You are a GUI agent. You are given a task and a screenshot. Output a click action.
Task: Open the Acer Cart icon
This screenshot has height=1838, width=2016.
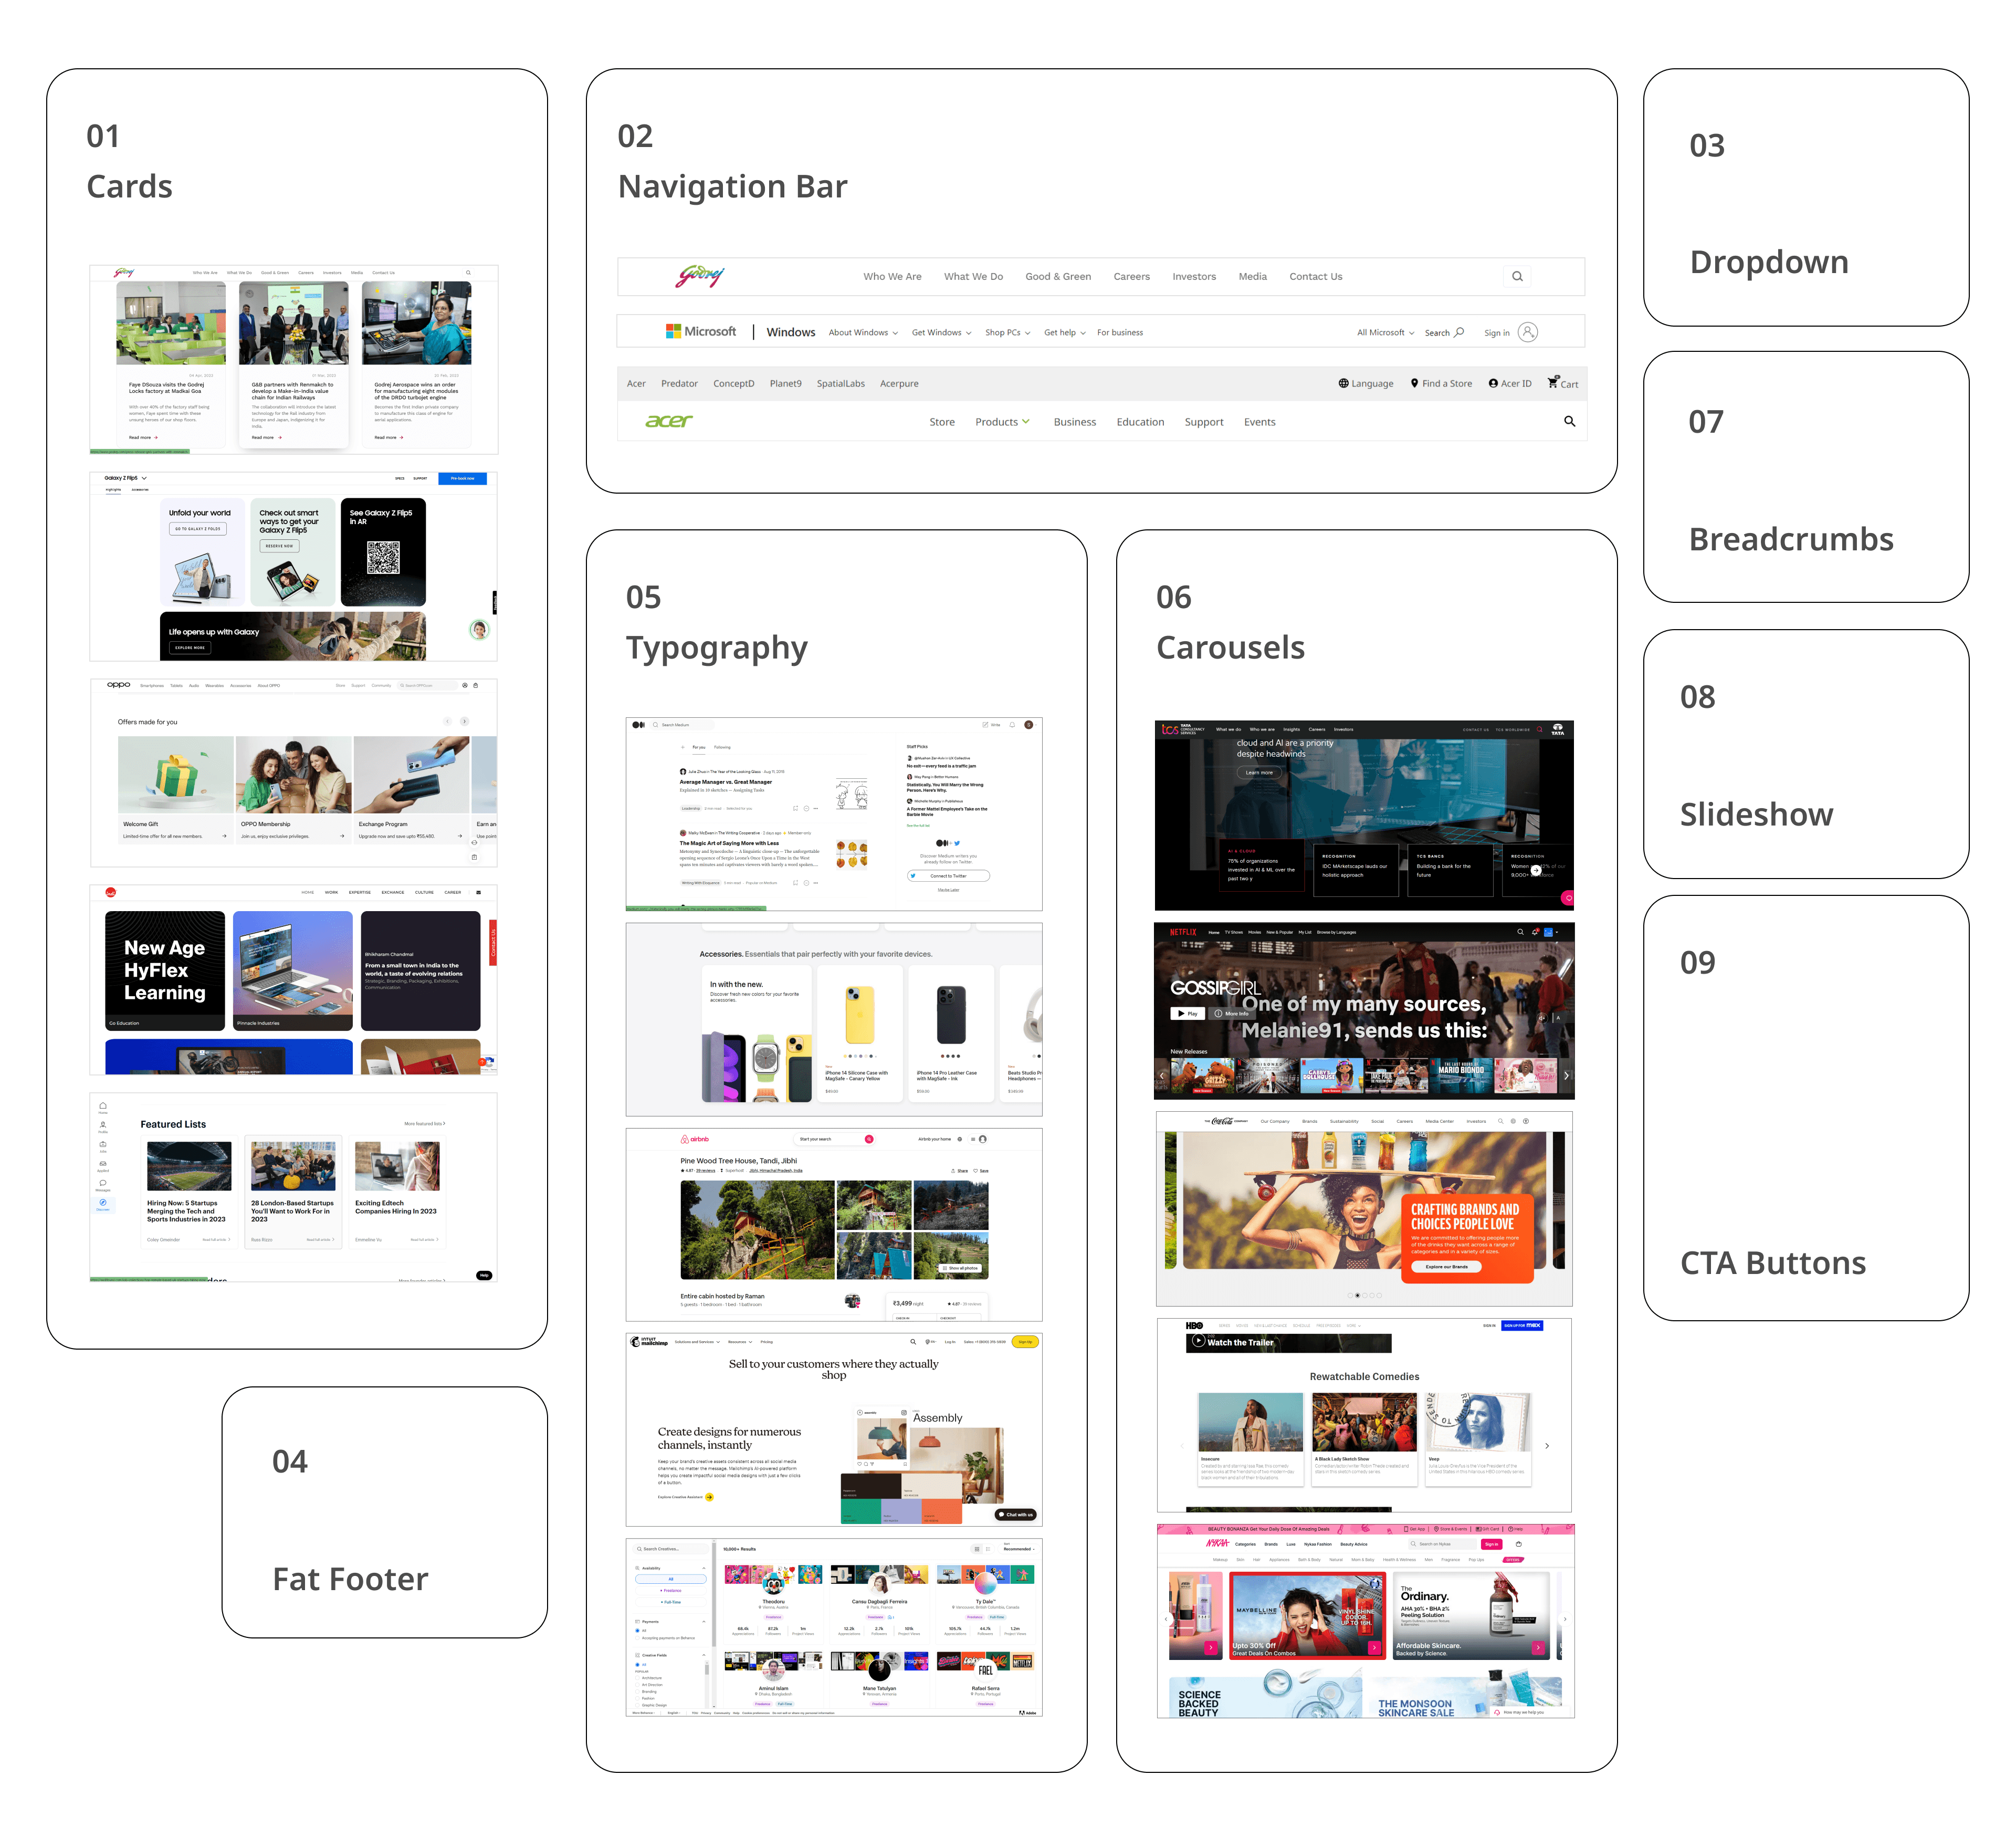(x=1553, y=382)
